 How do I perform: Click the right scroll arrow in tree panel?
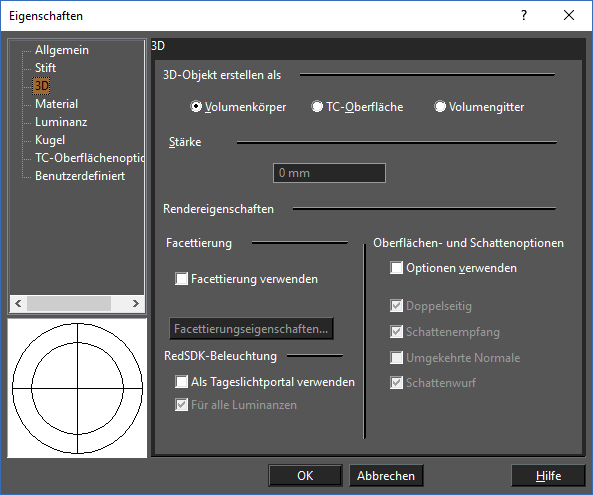(x=136, y=304)
